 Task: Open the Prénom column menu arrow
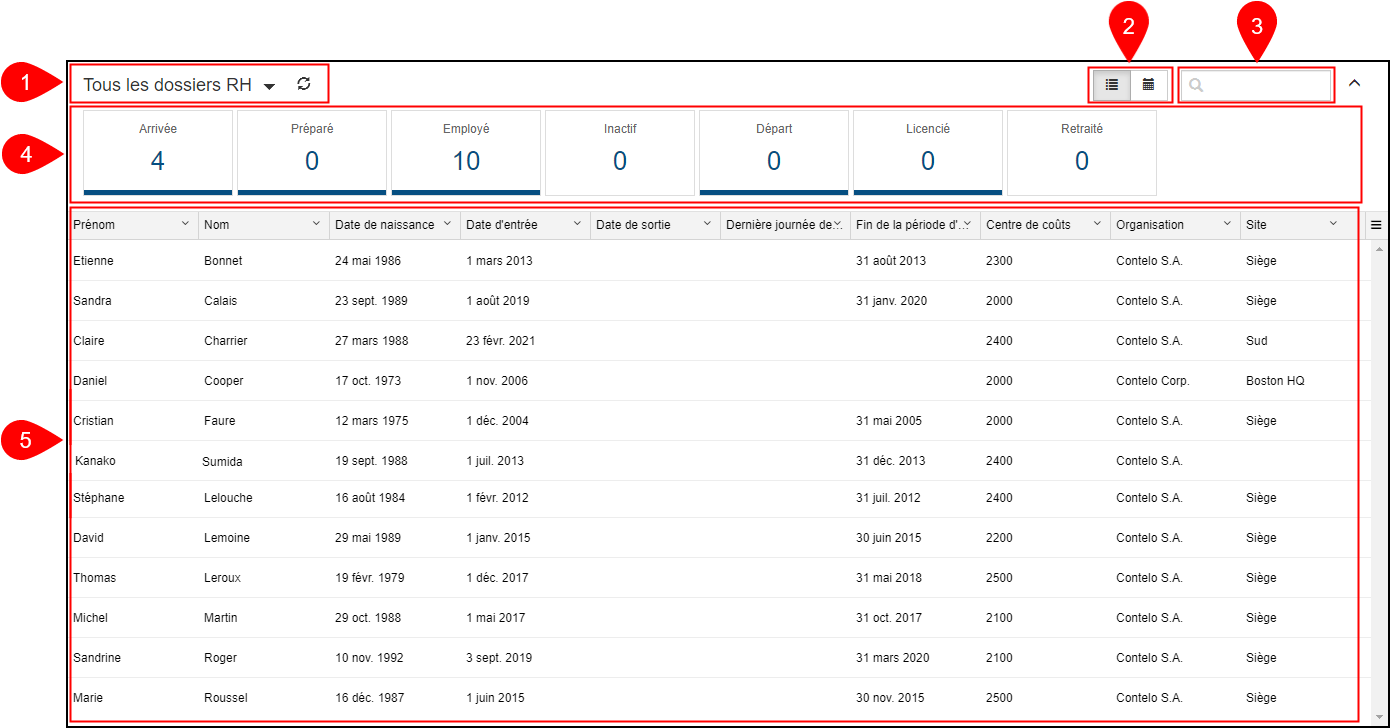(x=185, y=224)
